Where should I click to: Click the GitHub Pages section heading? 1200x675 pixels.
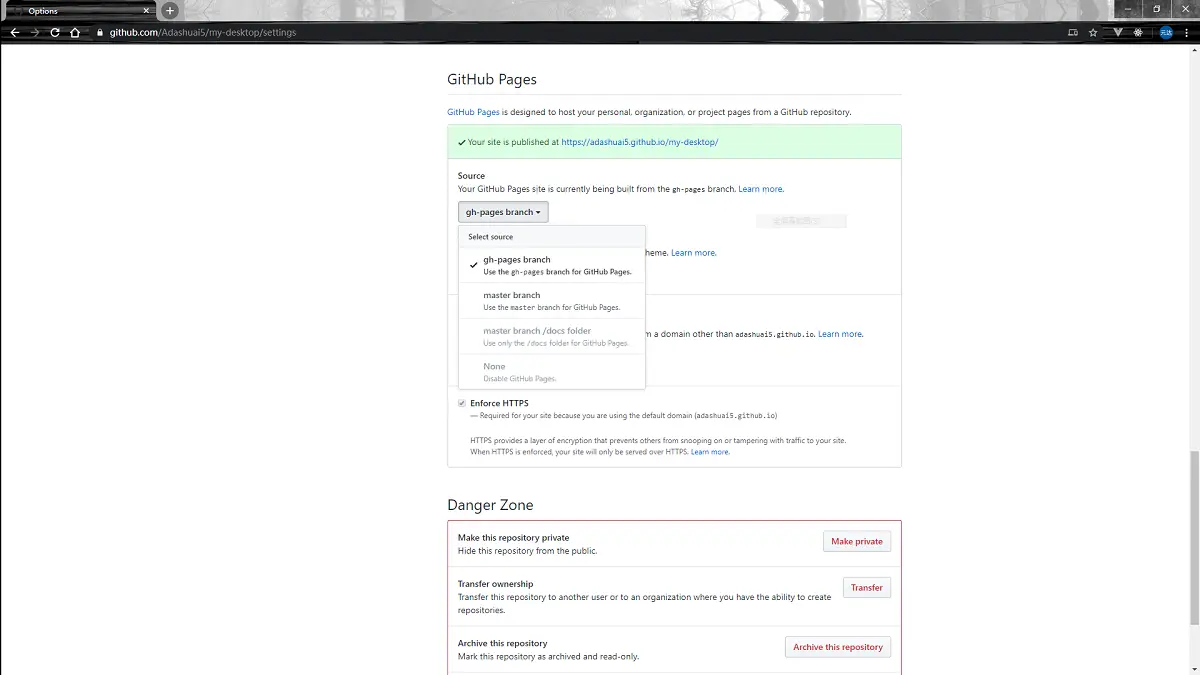point(492,79)
